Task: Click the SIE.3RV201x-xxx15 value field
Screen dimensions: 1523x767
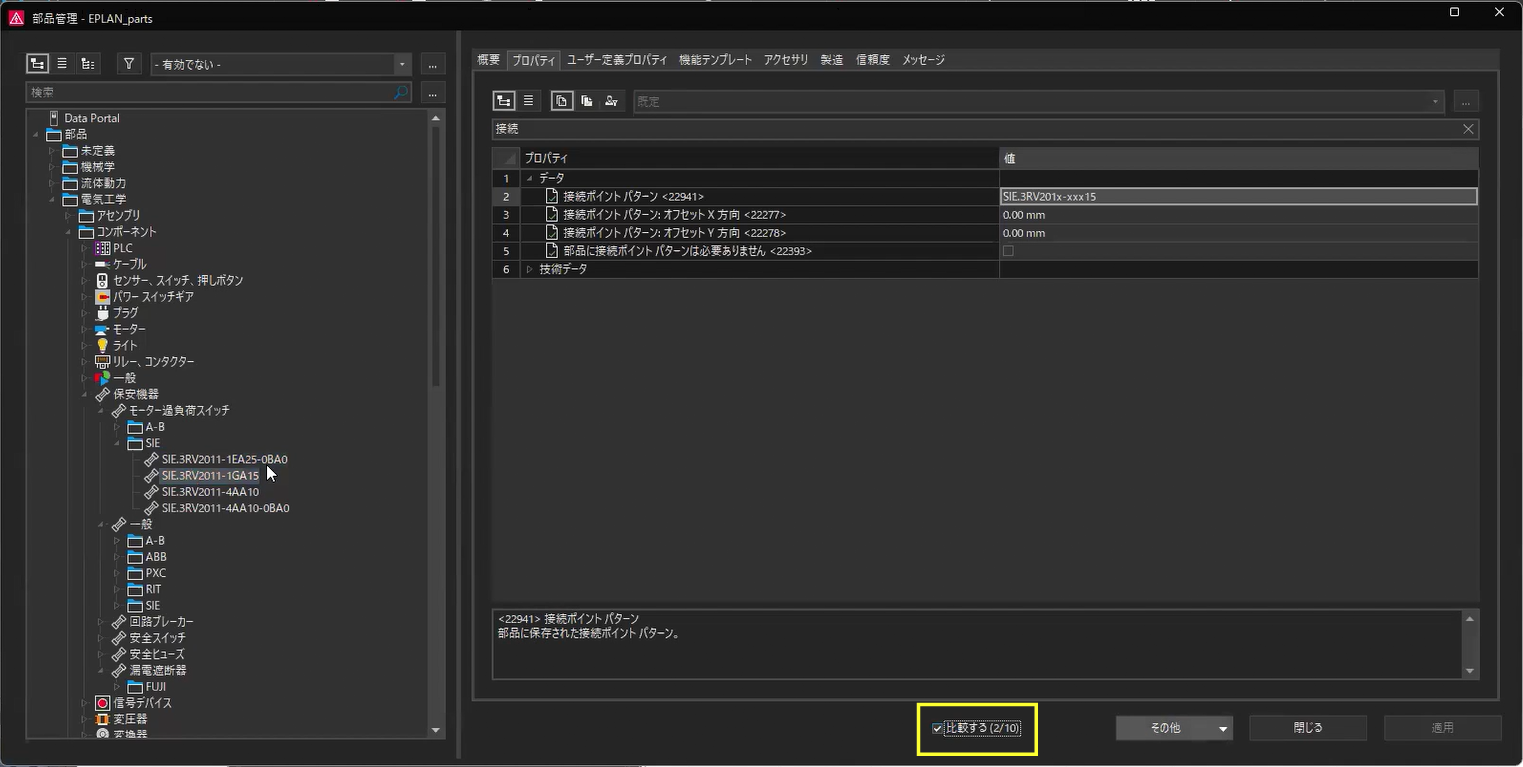Action: [1239, 197]
